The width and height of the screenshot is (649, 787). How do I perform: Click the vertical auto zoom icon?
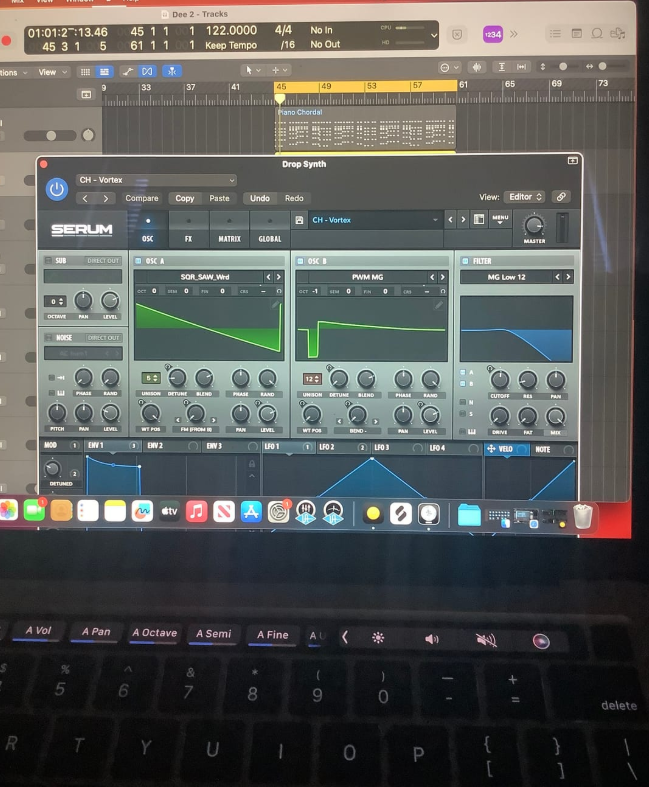[x=501, y=67]
